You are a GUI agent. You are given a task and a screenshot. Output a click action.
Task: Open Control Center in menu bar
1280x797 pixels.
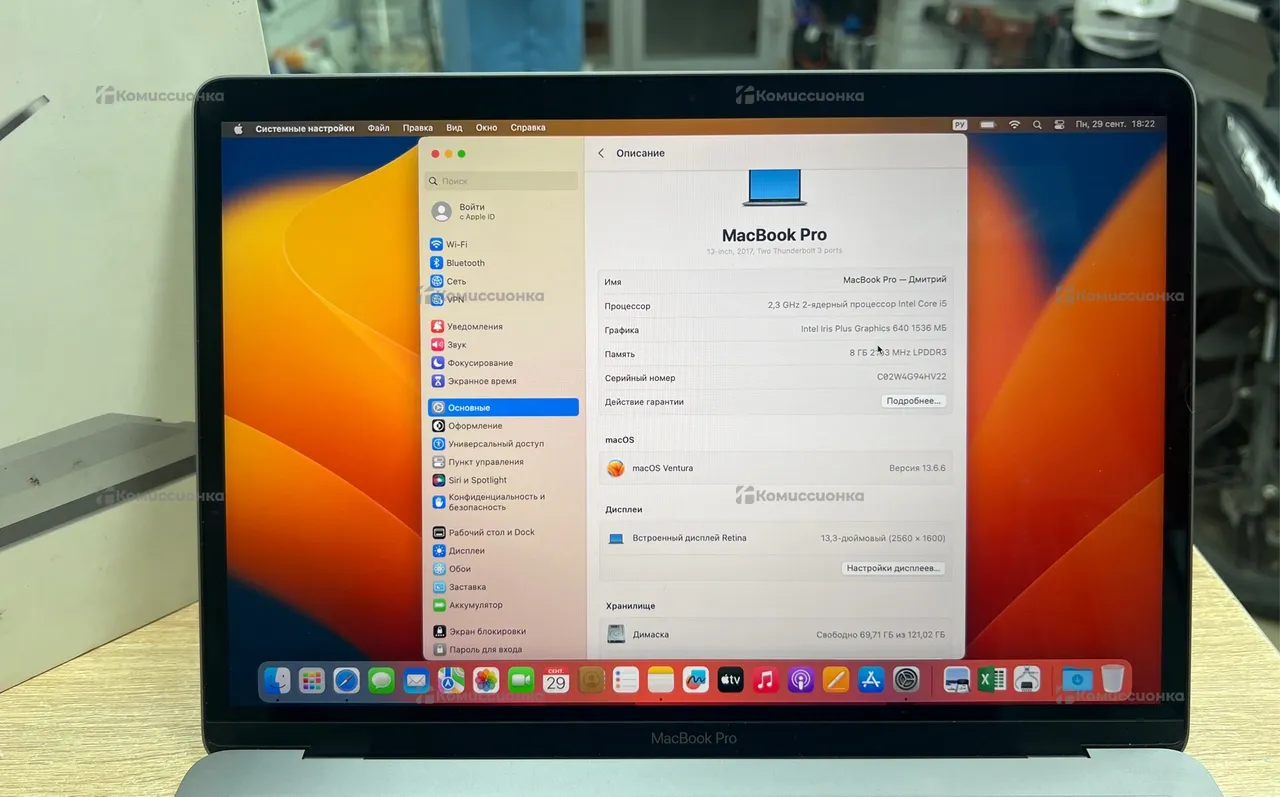(1059, 125)
